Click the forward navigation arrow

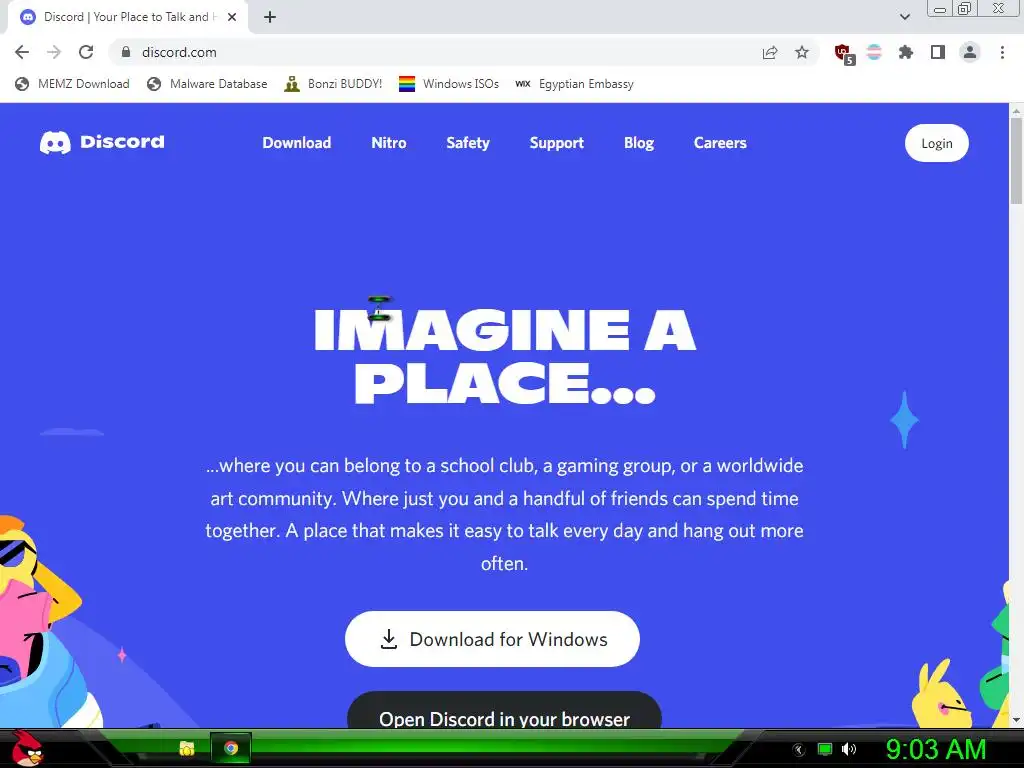tap(54, 52)
